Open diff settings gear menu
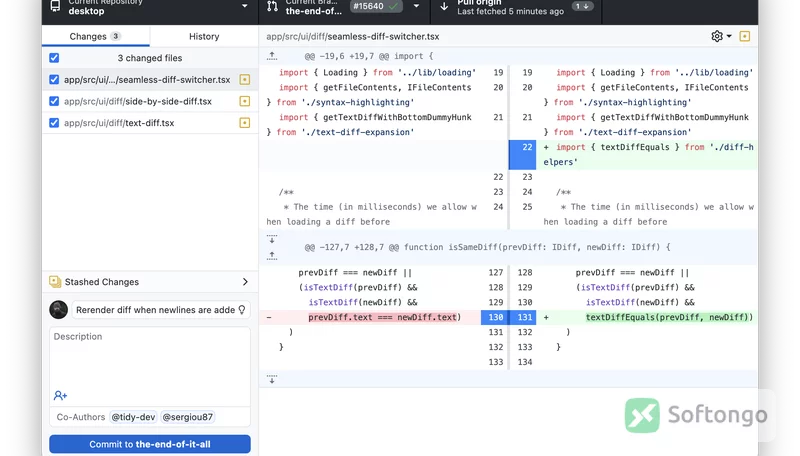Screen dimensions: 800x456 (x=721, y=36)
